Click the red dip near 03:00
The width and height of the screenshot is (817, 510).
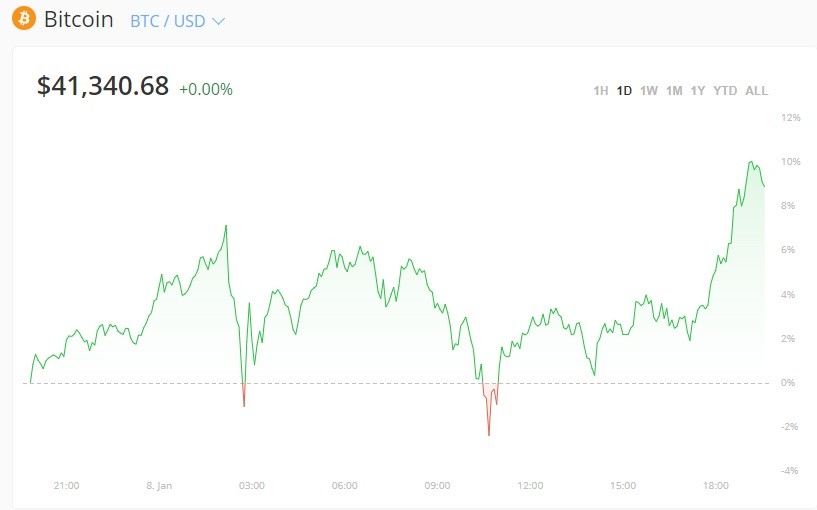pyautogui.click(x=244, y=396)
